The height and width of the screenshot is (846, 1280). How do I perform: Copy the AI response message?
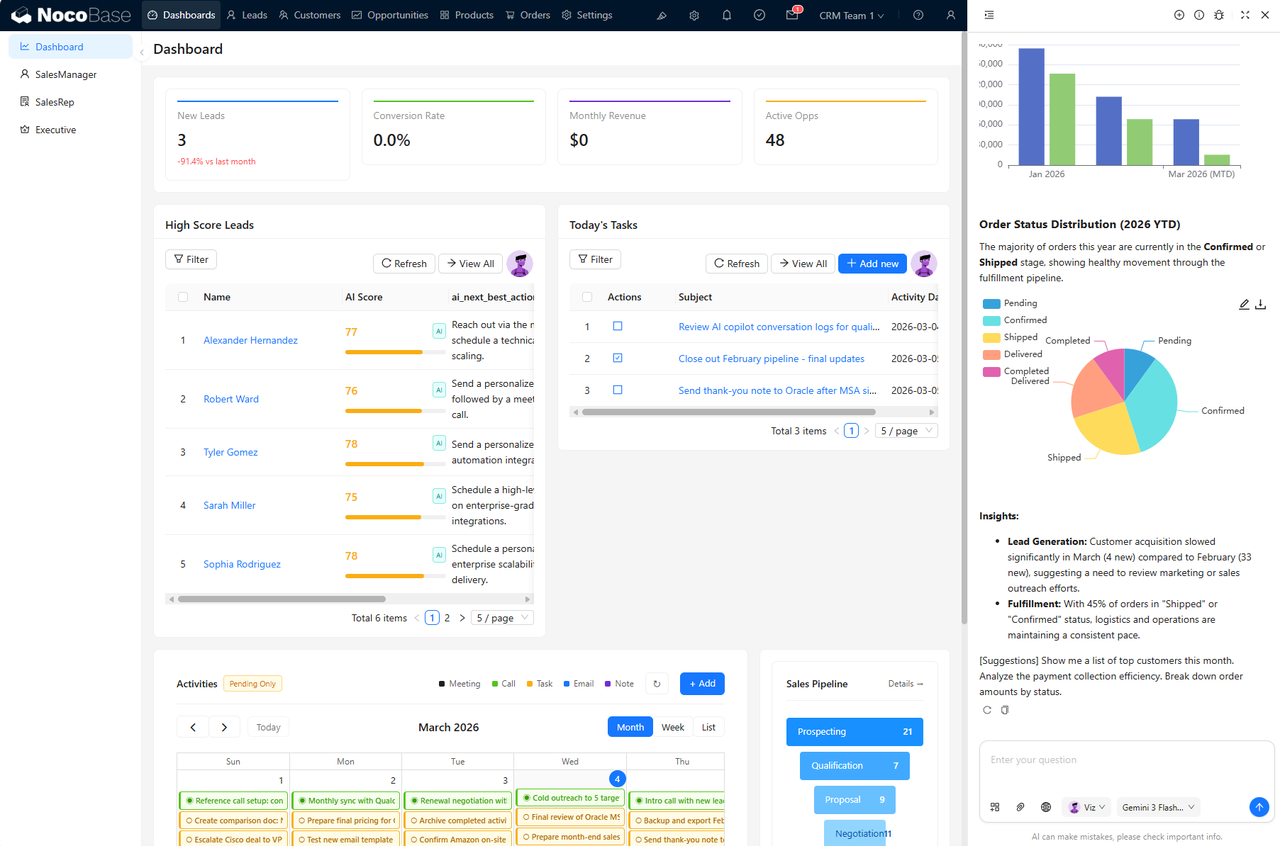(1005, 710)
